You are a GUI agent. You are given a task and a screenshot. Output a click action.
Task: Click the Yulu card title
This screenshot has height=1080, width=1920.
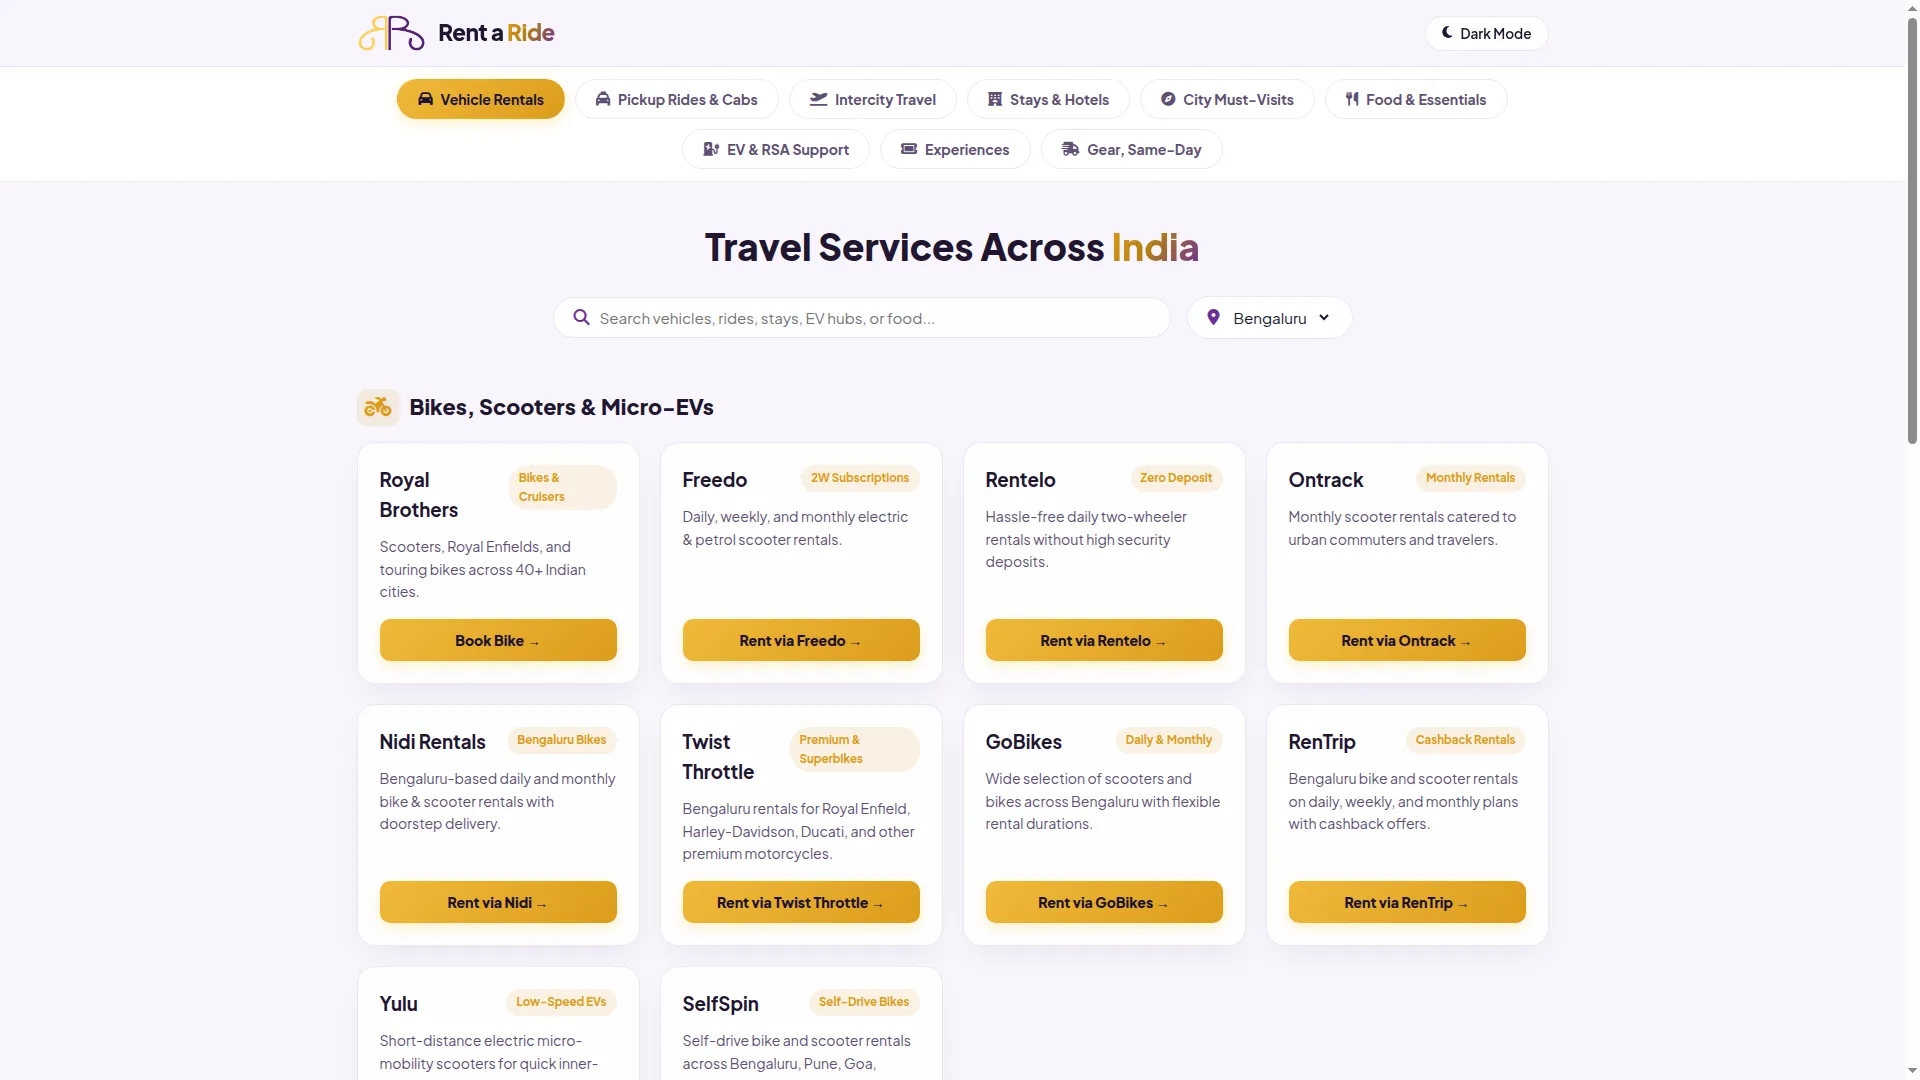(399, 1004)
